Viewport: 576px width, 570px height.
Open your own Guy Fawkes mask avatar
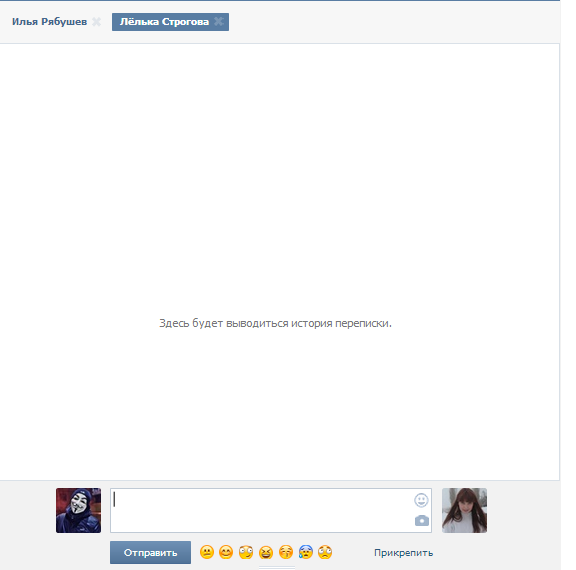[x=78, y=510]
